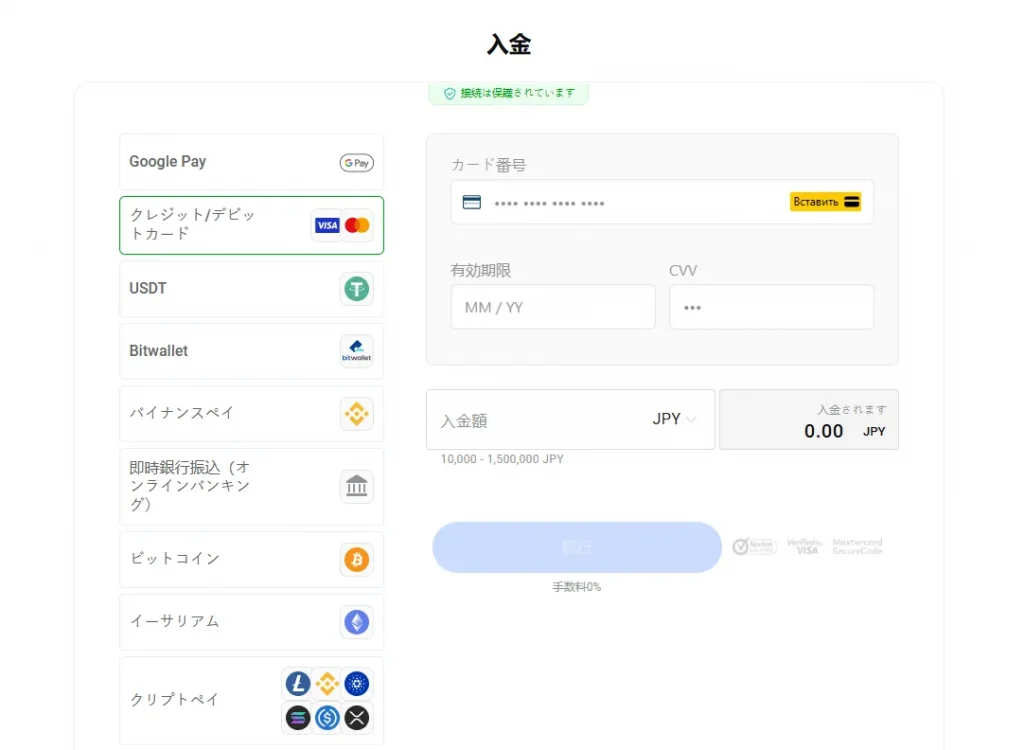This screenshot has height=750, width=1024.
Task: Click the 手数料0% fee text
Action: coord(577,587)
